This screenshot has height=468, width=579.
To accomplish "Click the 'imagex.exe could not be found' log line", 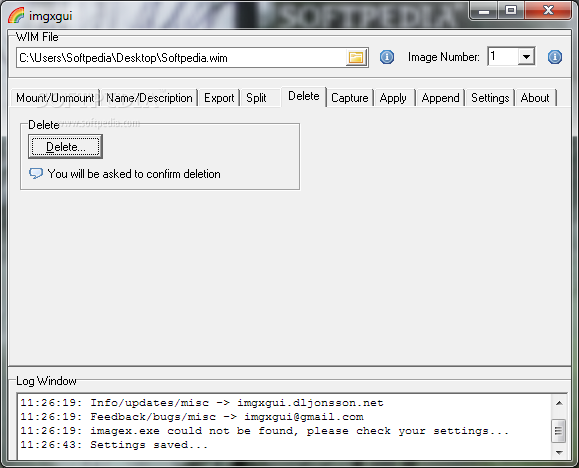I will click(264, 431).
